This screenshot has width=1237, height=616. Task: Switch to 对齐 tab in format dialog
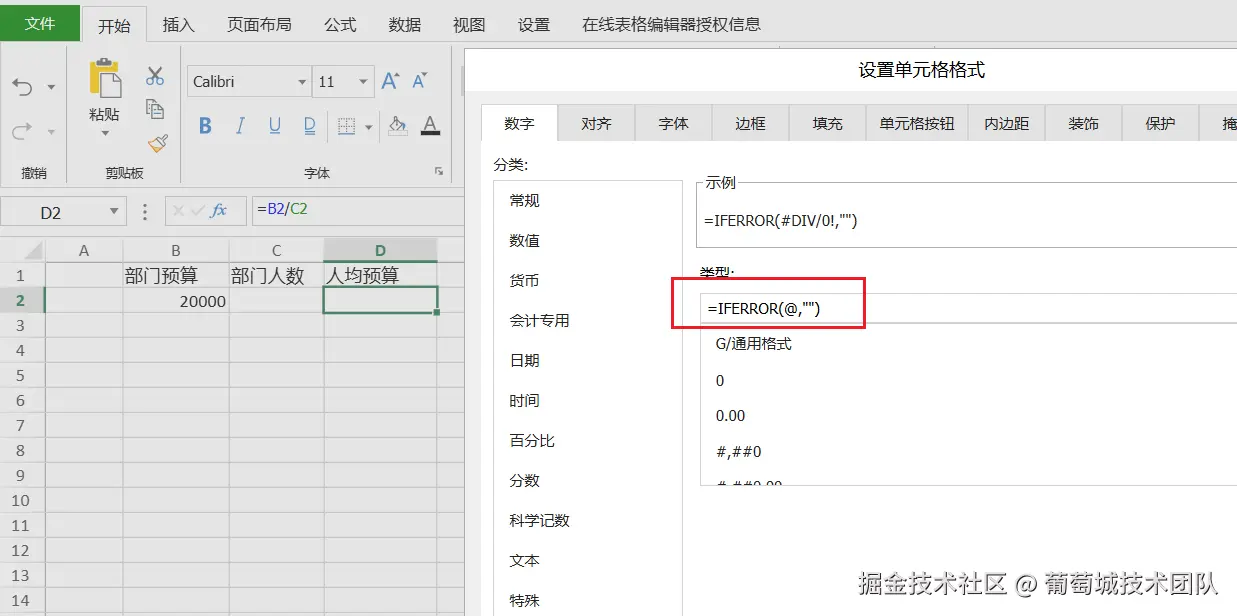pyautogui.click(x=596, y=124)
